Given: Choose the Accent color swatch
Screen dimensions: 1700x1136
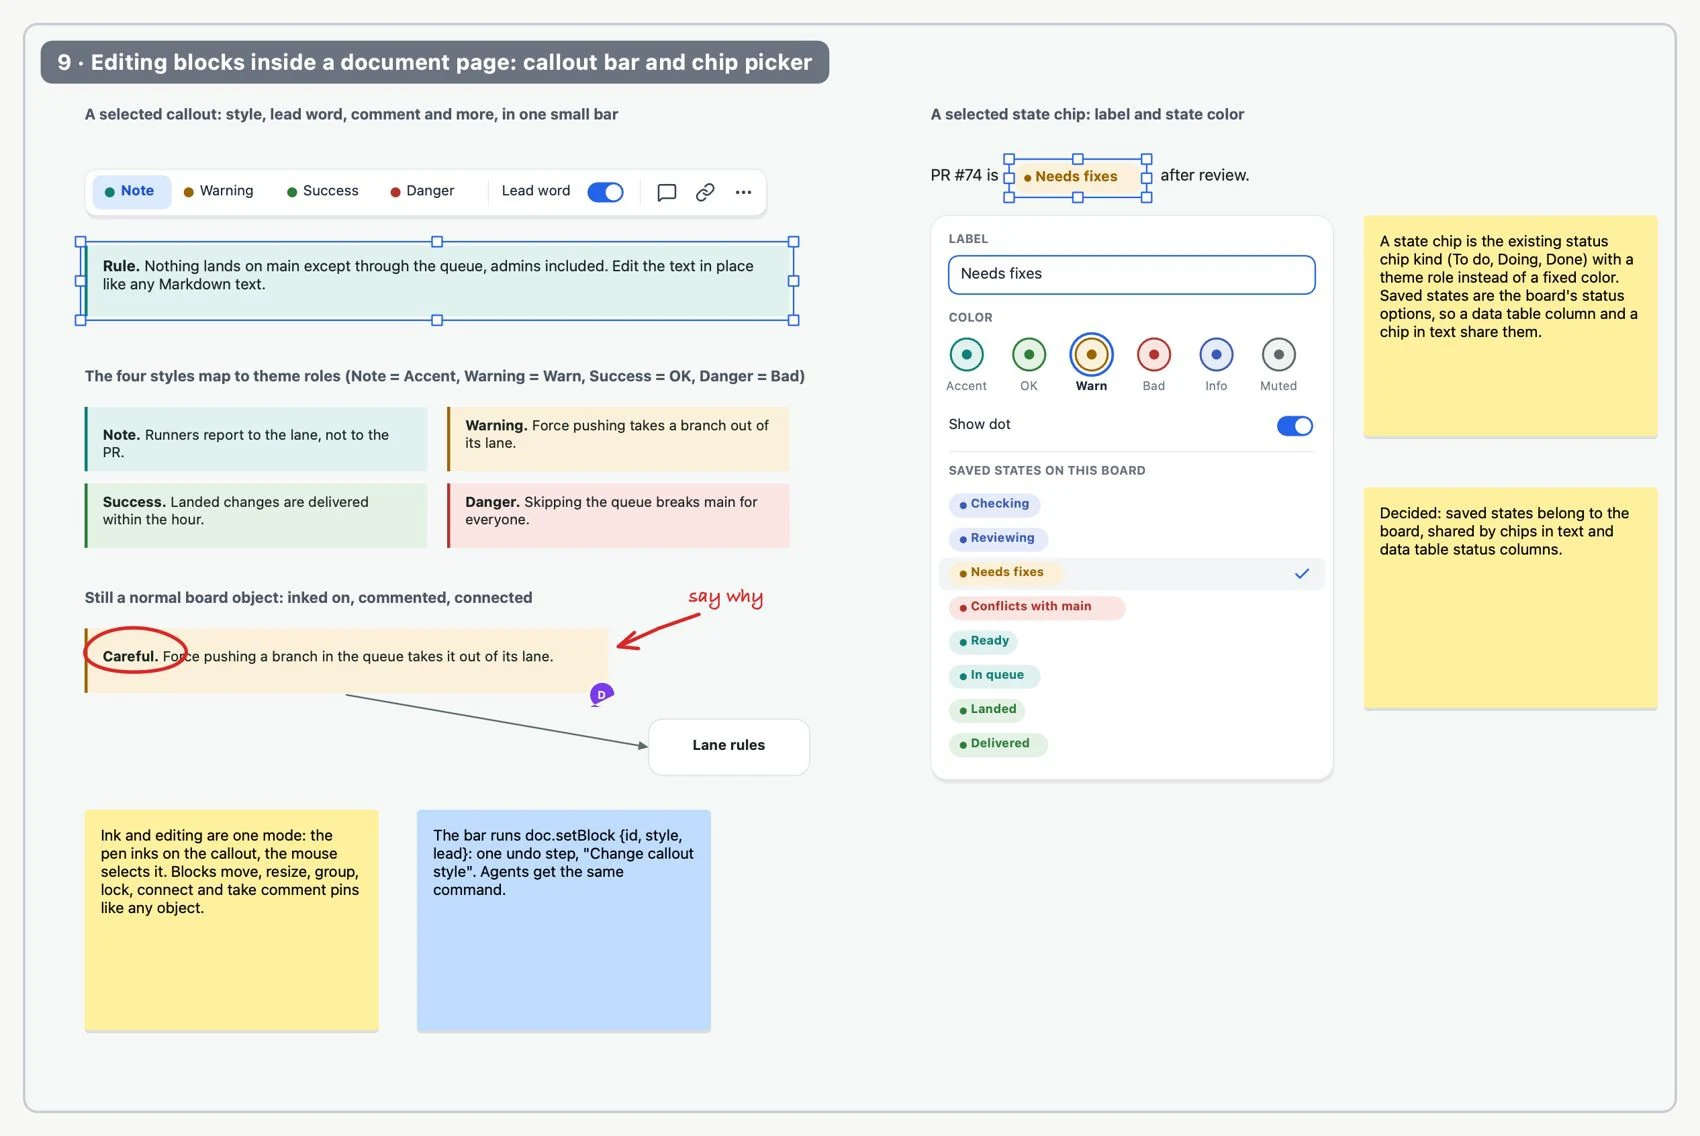Looking at the screenshot, I should point(966,354).
